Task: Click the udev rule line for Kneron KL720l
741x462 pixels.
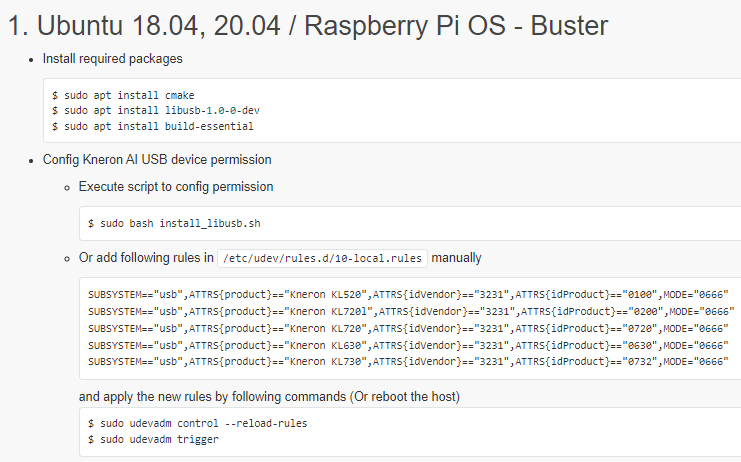Action: [411, 312]
